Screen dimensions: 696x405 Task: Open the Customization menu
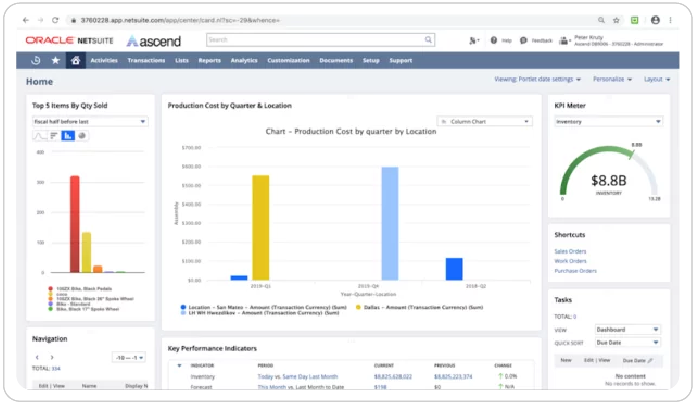click(288, 60)
